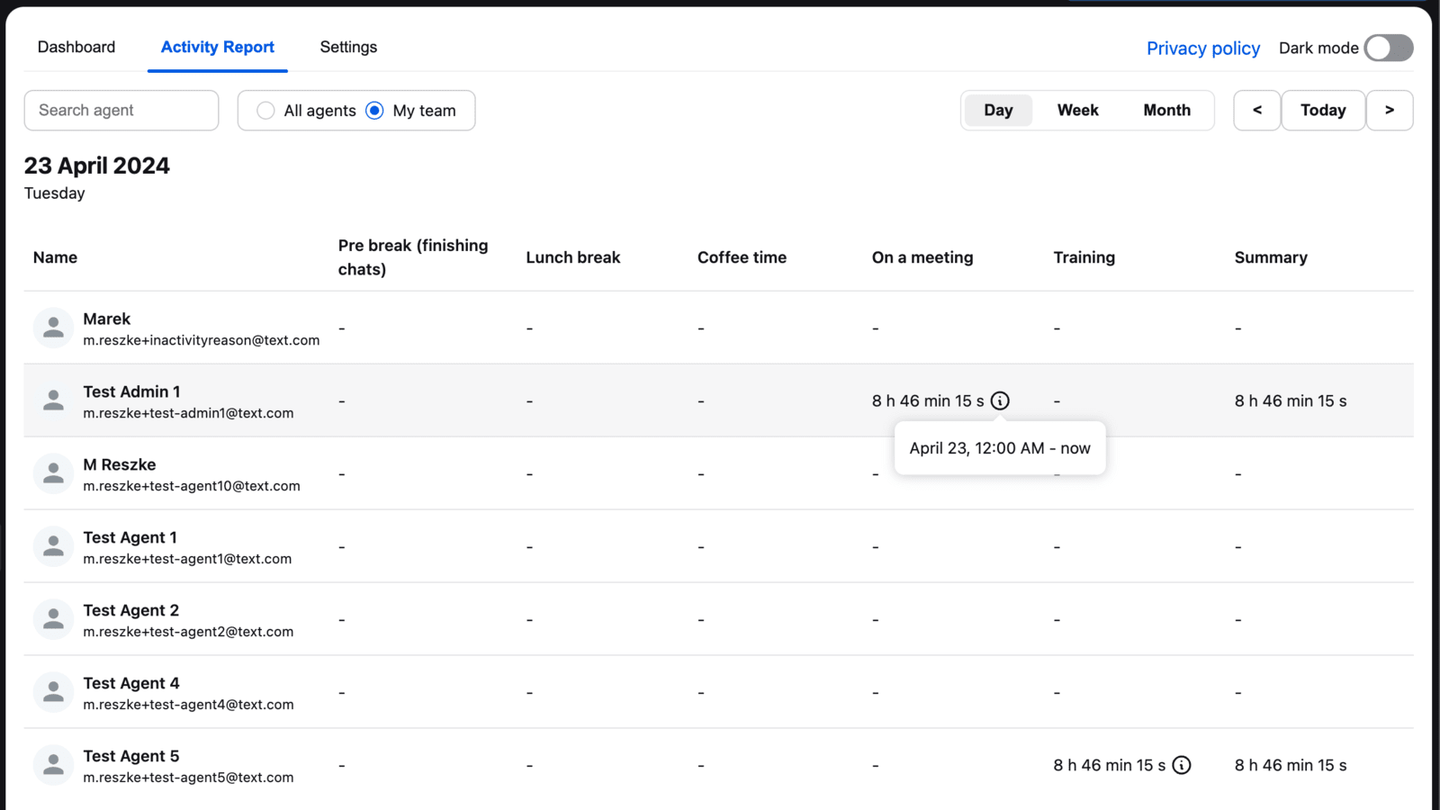The image size is (1440, 810).
Task: Click Coffee time column header
Action: tap(742, 257)
